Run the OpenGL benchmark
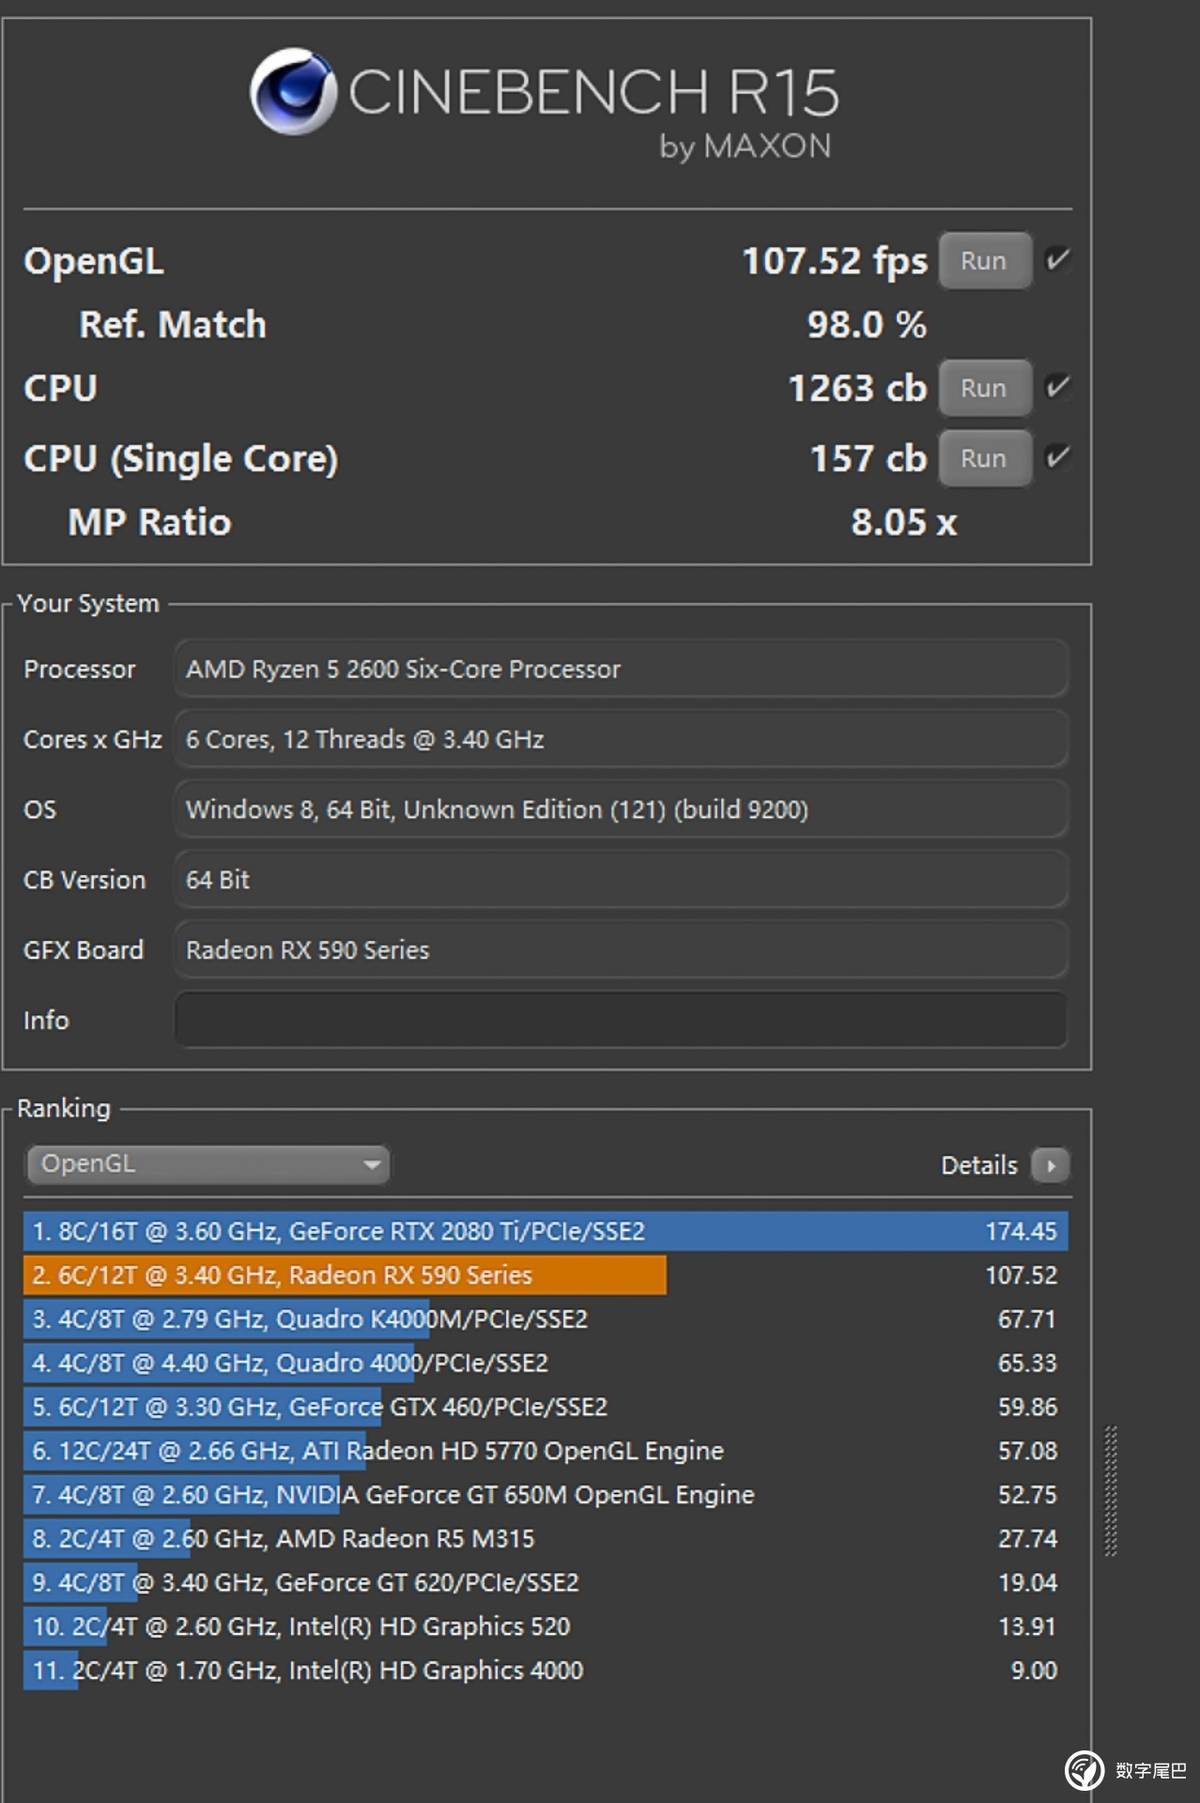 tap(984, 261)
